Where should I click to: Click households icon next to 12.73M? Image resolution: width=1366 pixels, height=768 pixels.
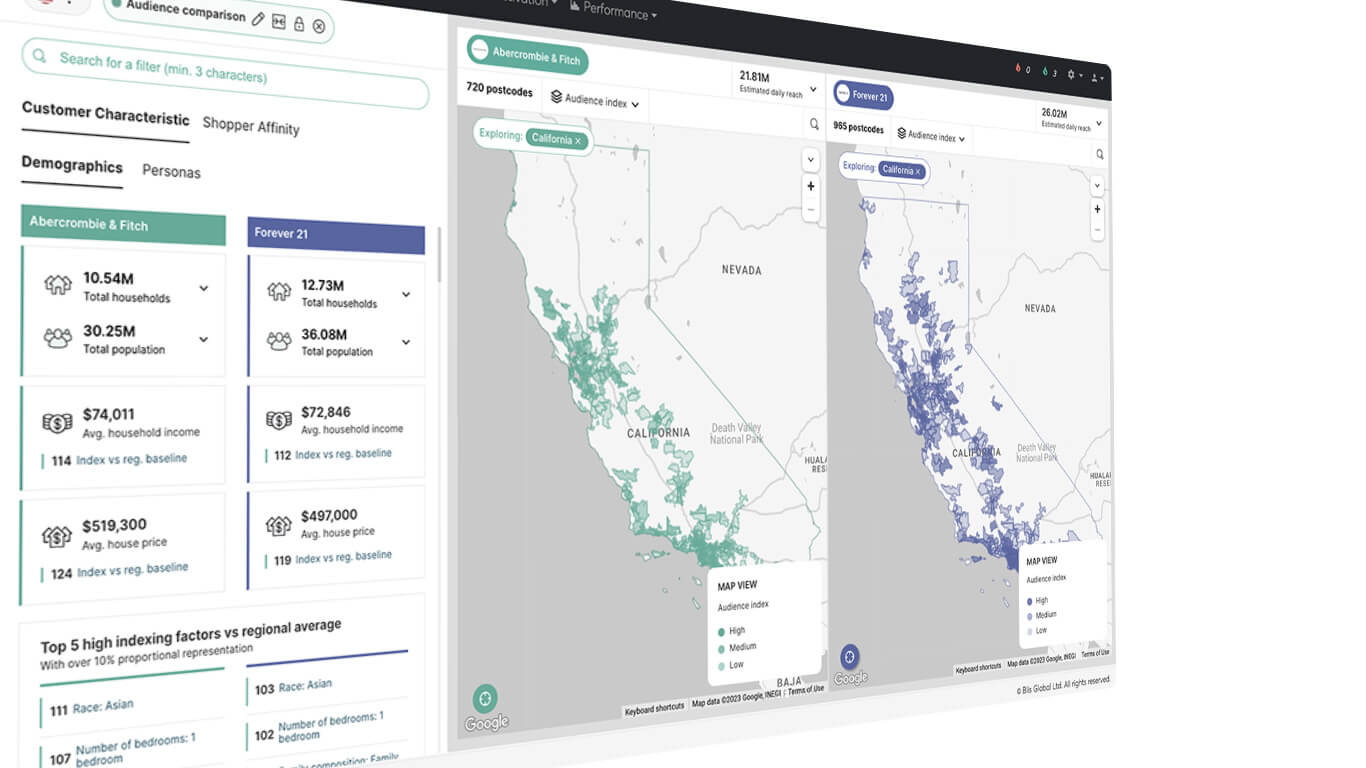(x=279, y=292)
